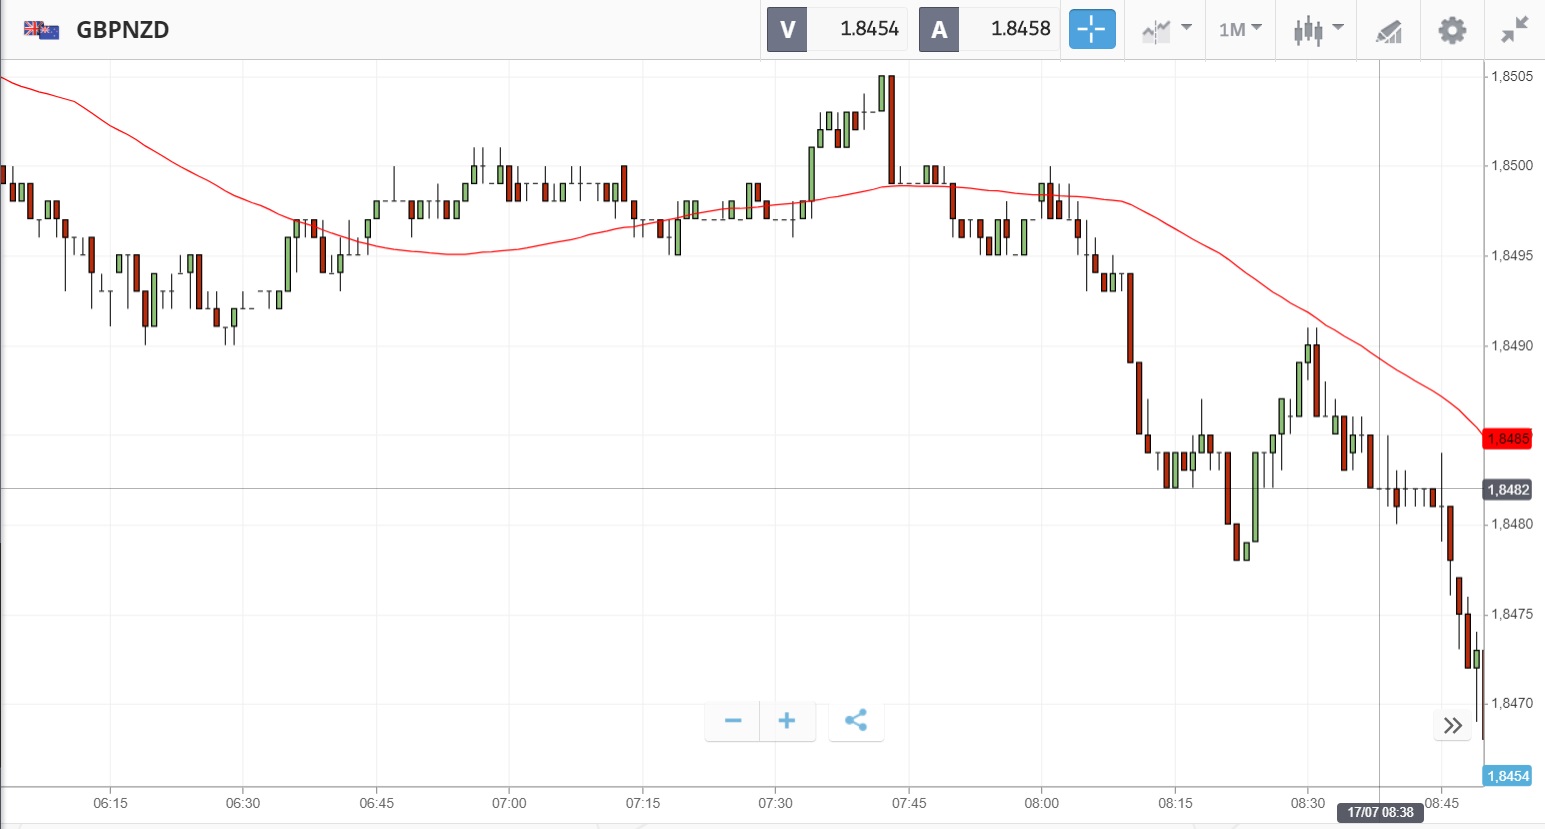Click the gray 1,8482 crosshair price label
The width and height of the screenshot is (1545, 829).
[x=1508, y=490]
